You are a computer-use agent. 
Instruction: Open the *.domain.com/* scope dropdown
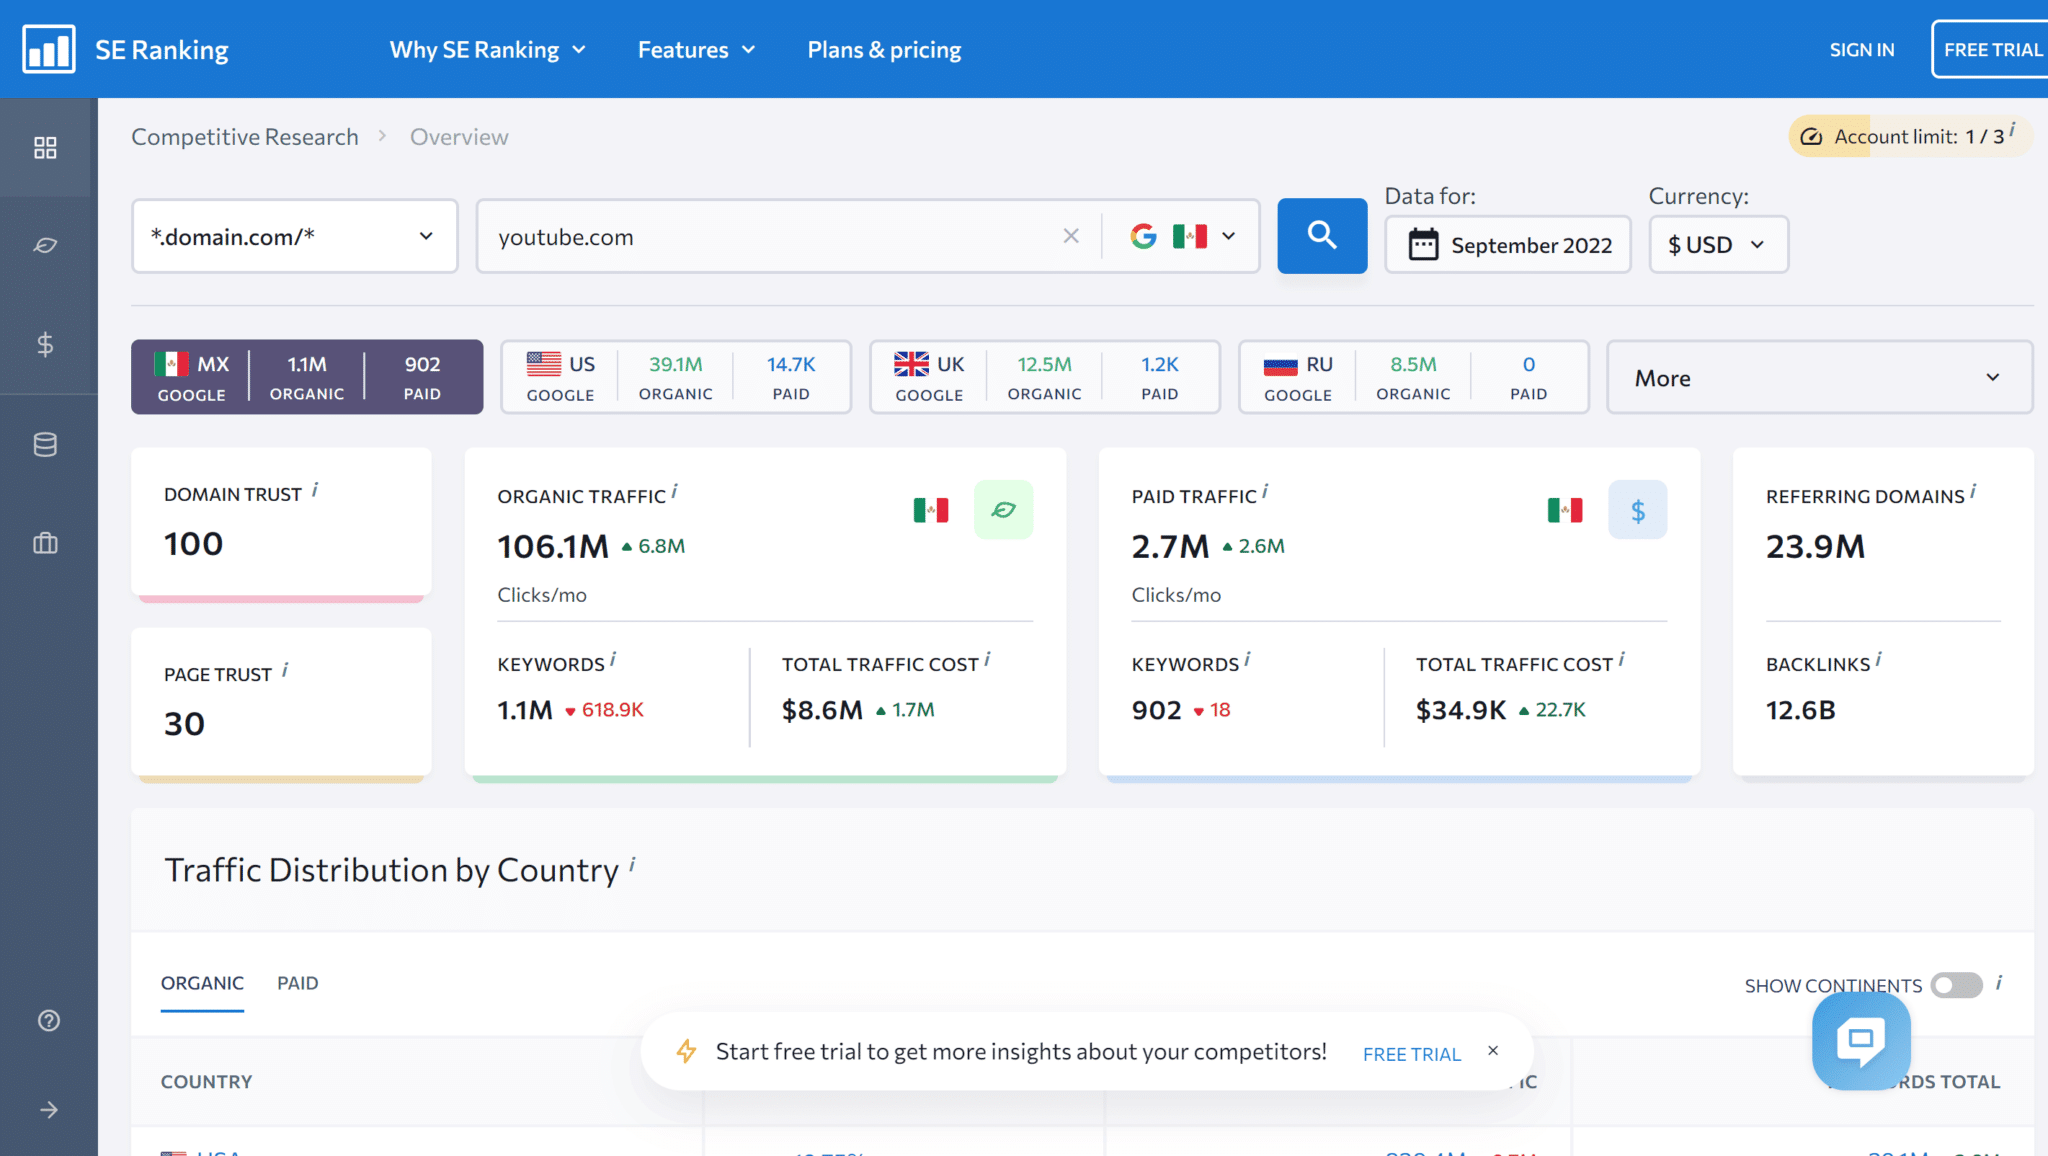pos(295,236)
